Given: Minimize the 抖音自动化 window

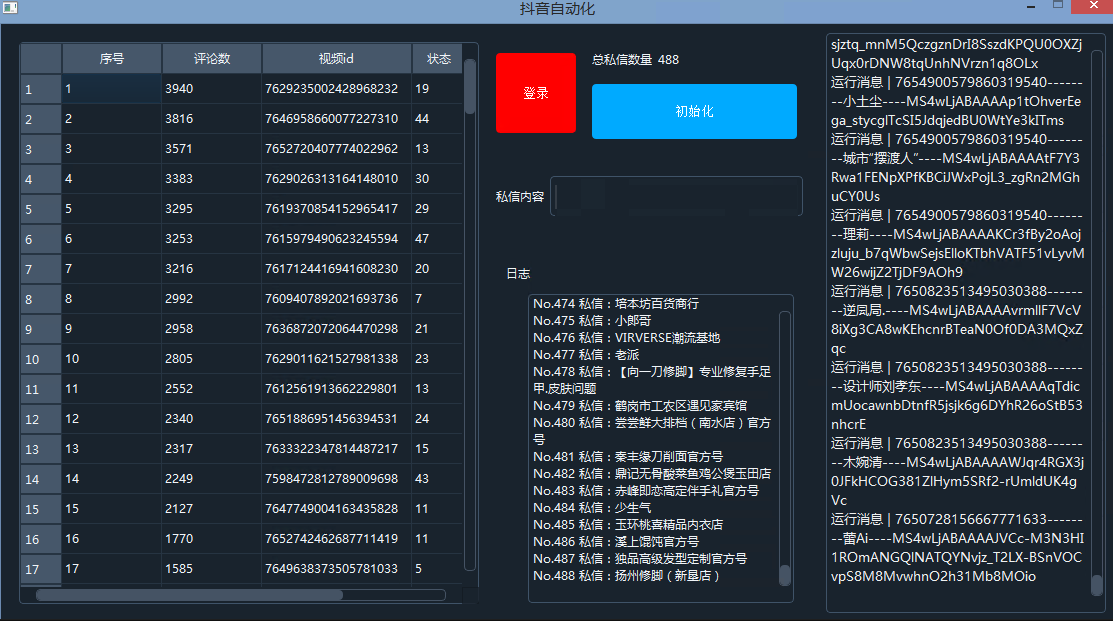Looking at the screenshot, I should point(1031,7).
